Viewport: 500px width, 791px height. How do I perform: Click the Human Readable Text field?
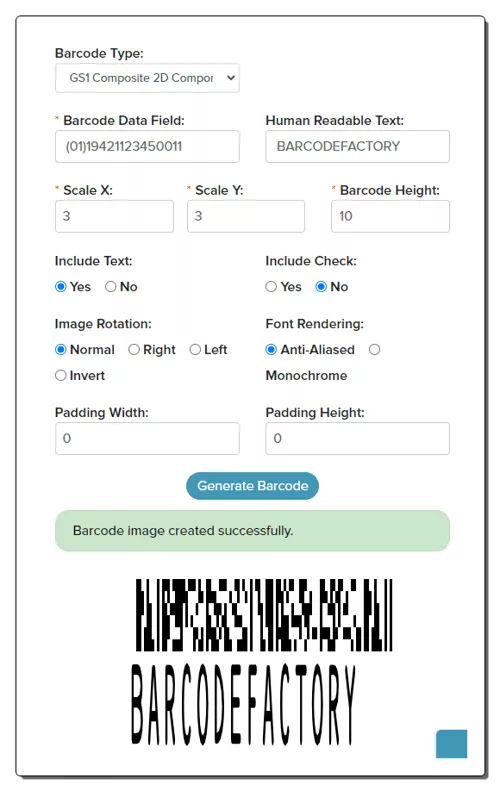(357, 146)
